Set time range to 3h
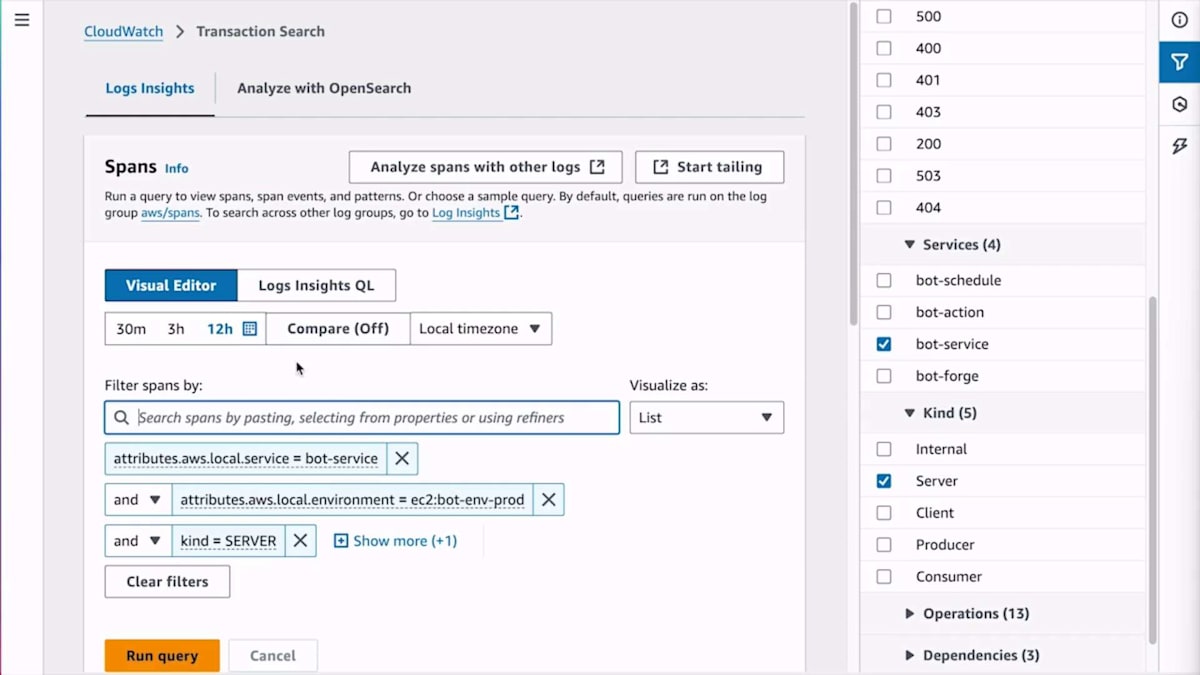The image size is (1200, 675). click(176, 329)
